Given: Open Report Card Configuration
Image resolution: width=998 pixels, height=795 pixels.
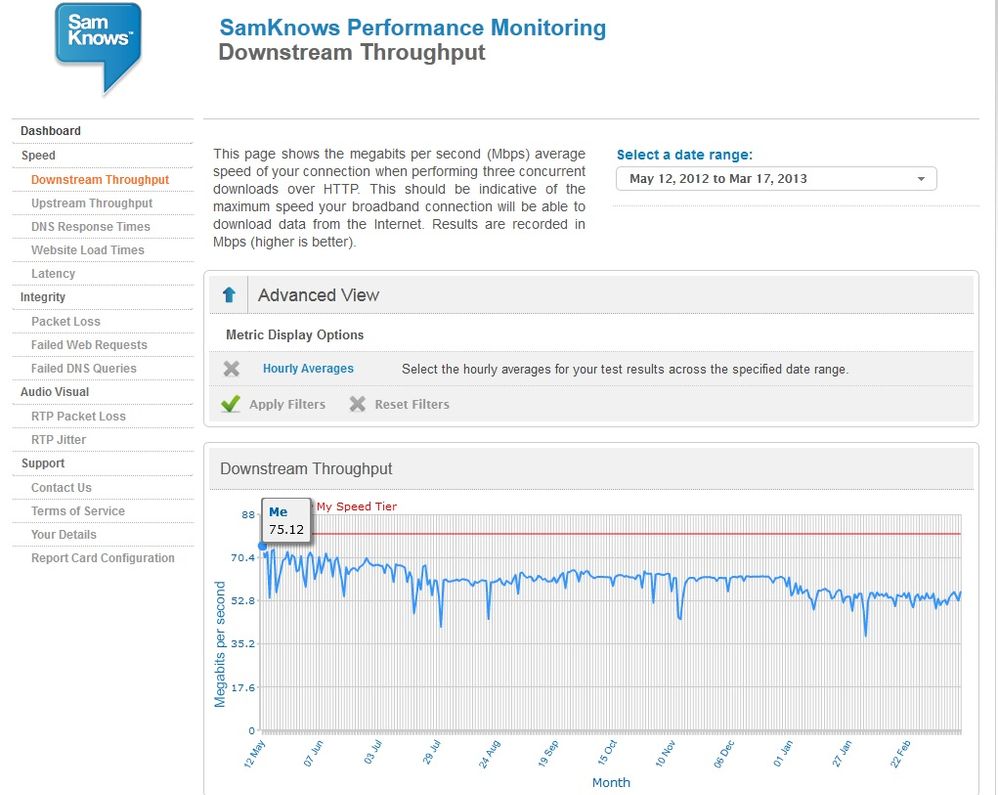Looking at the screenshot, I should (102, 558).
